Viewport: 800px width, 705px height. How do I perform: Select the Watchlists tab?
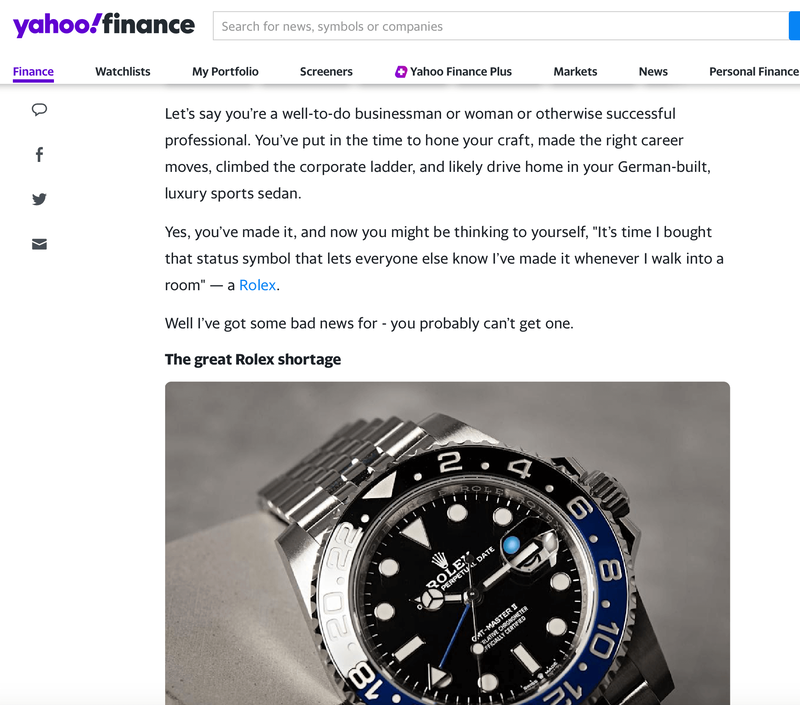(x=123, y=71)
